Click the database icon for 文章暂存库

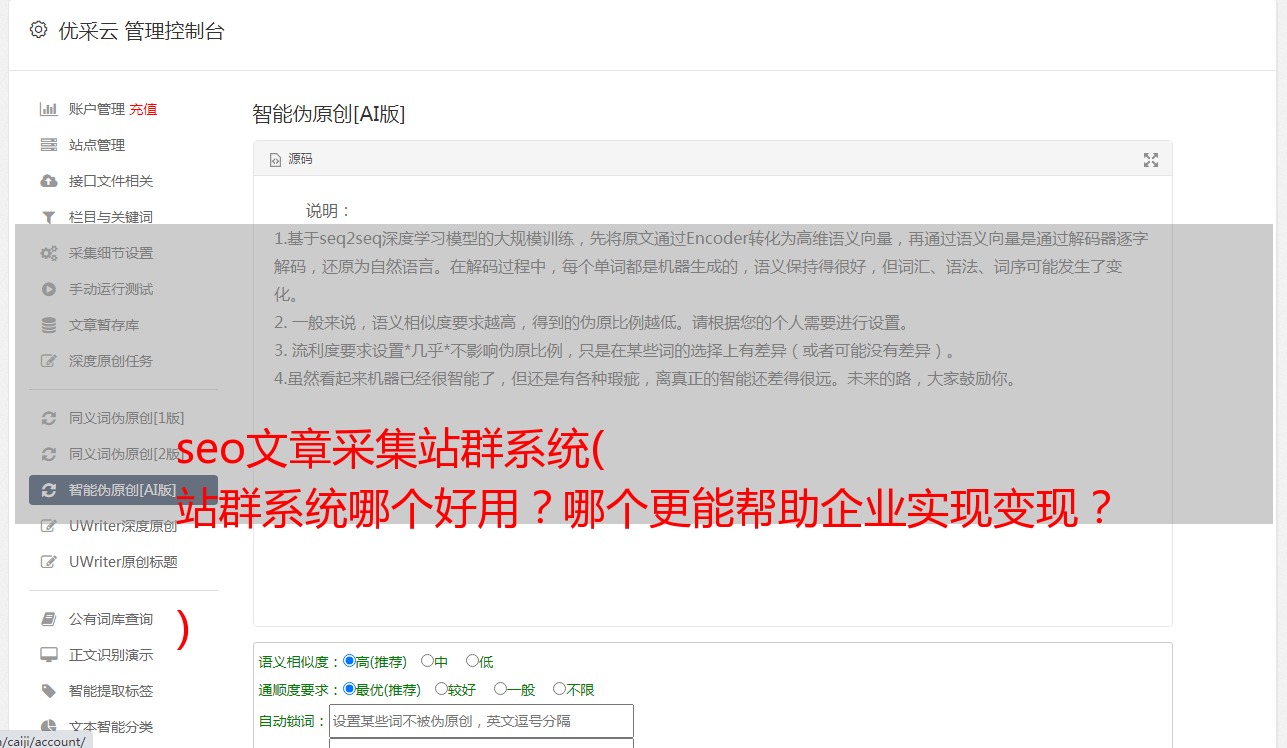(48, 325)
